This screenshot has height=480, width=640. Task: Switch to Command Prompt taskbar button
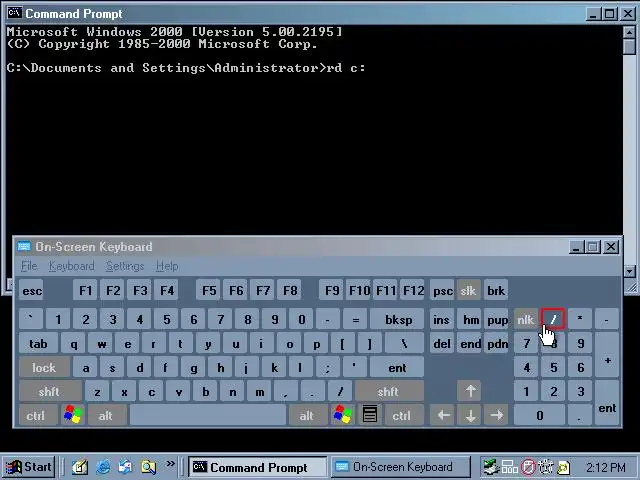(258, 467)
